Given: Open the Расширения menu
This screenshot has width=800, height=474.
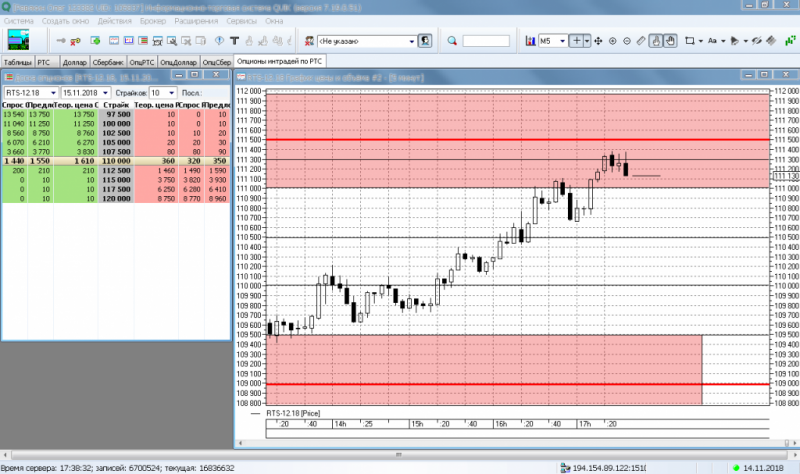Looking at the screenshot, I should (196, 21).
